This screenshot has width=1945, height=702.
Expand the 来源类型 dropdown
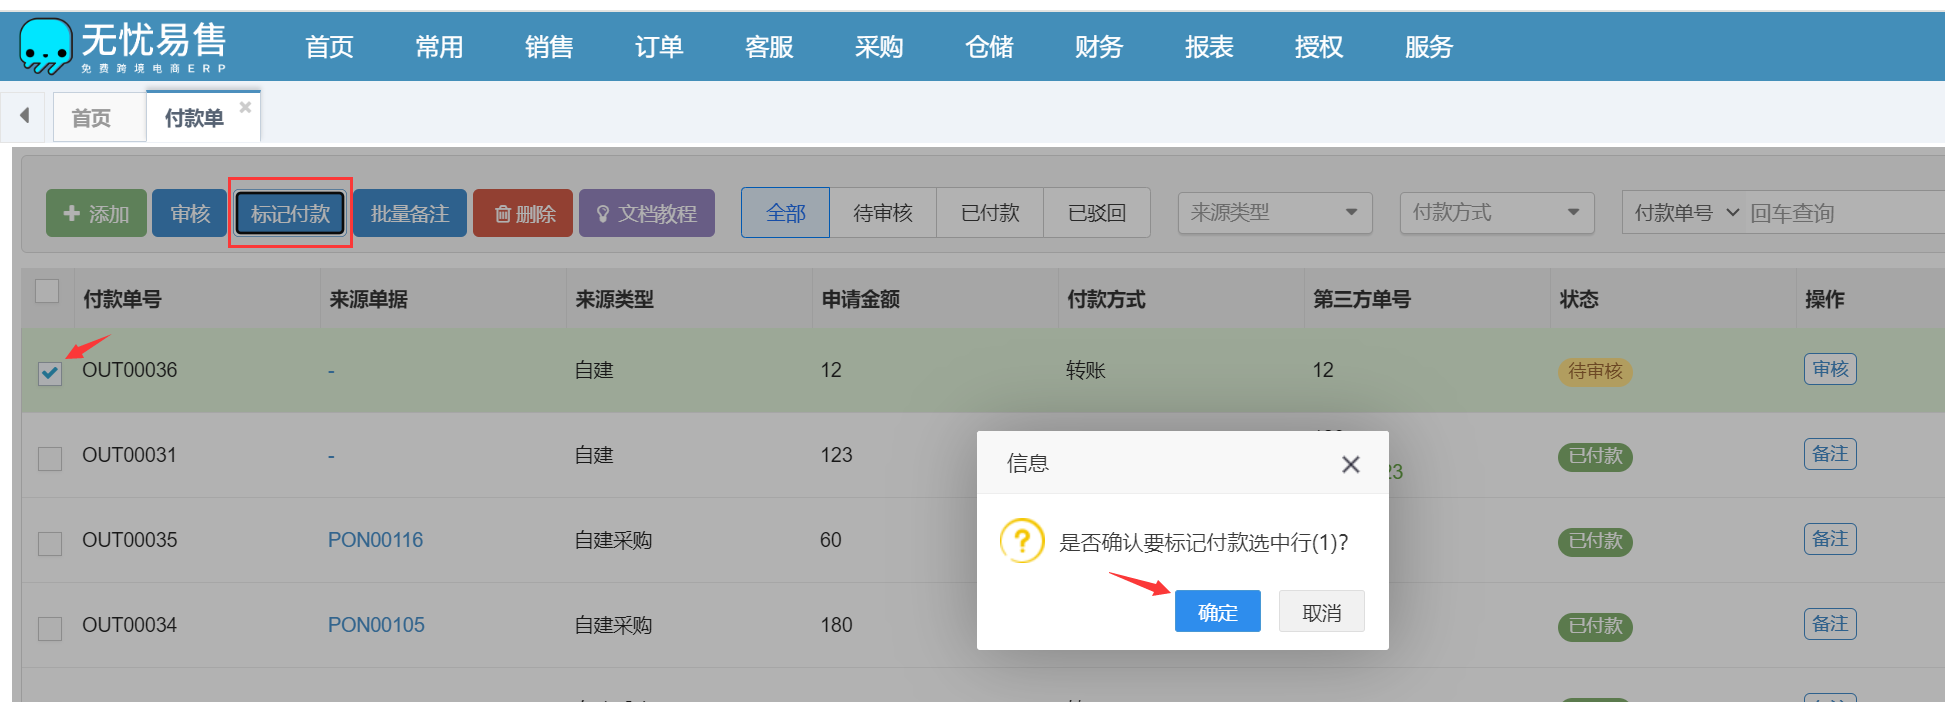pos(1274,213)
